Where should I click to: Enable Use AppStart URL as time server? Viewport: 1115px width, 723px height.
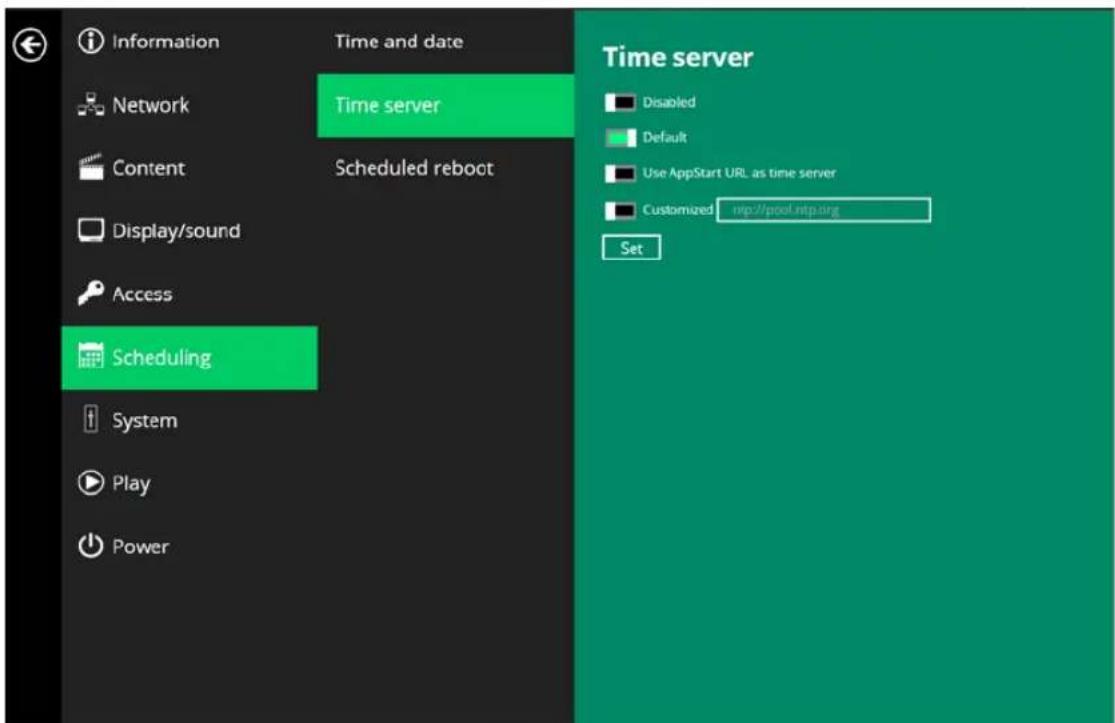pyautogui.click(x=619, y=173)
